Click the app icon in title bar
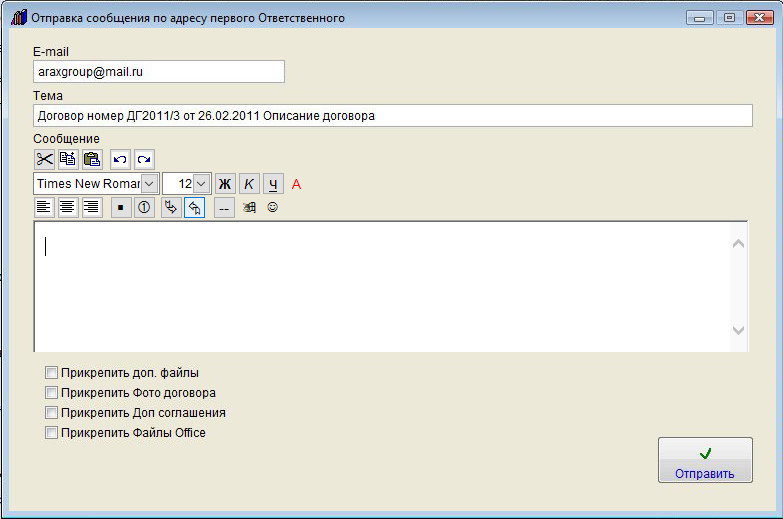This screenshot has height=519, width=783. (19, 17)
